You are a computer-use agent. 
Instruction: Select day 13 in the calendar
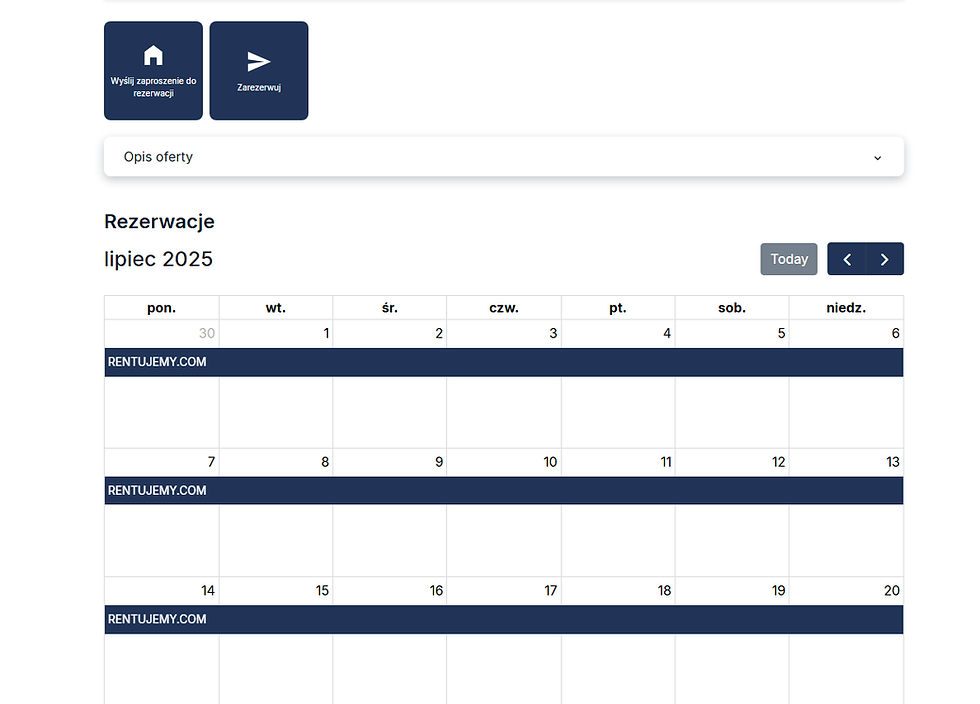click(892, 462)
